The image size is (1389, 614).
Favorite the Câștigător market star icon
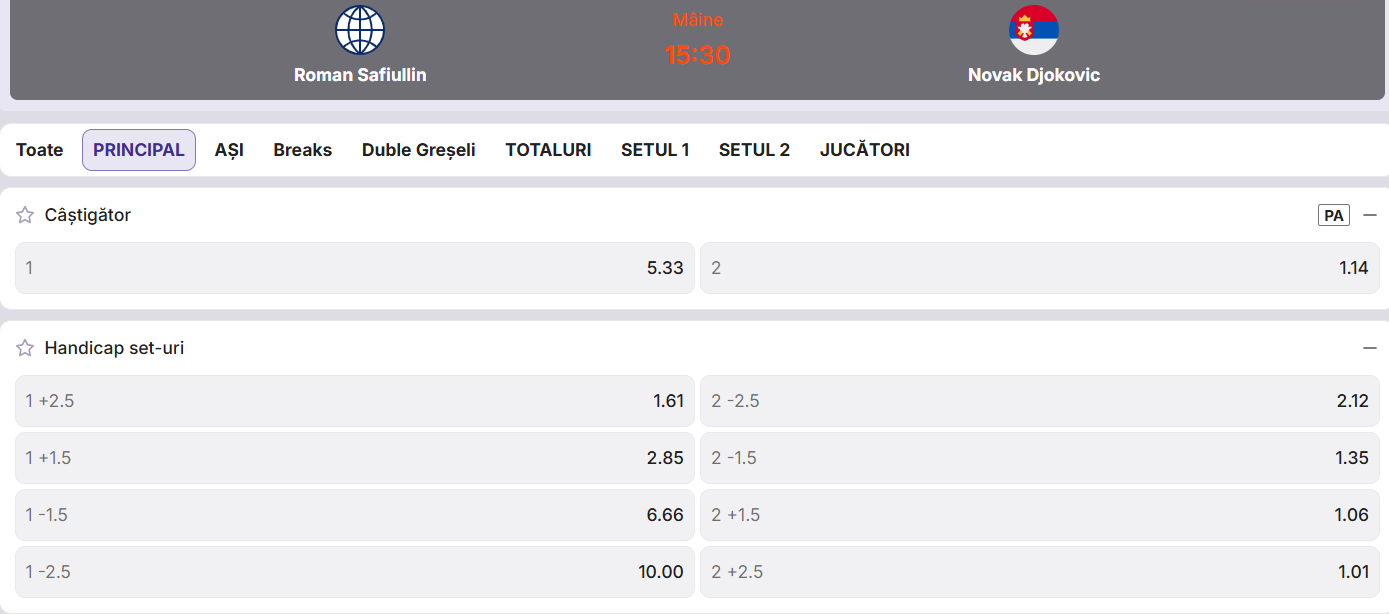click(25, 215)
